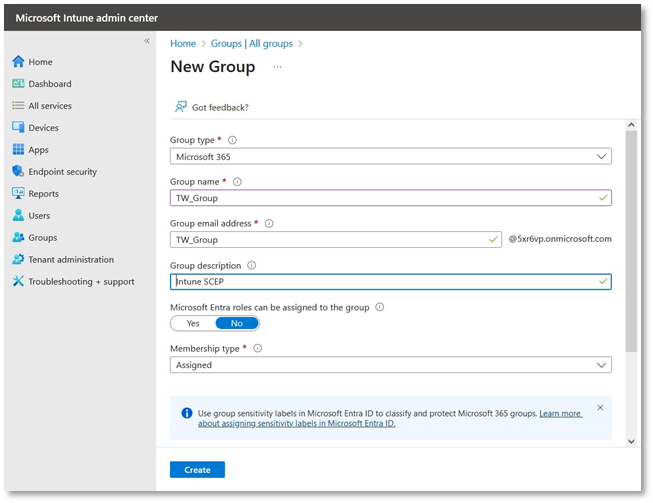Viewport: 653px width, 503px height.
Task: Select the Endpoint security shield icon
Action: [x=18, y=172]
